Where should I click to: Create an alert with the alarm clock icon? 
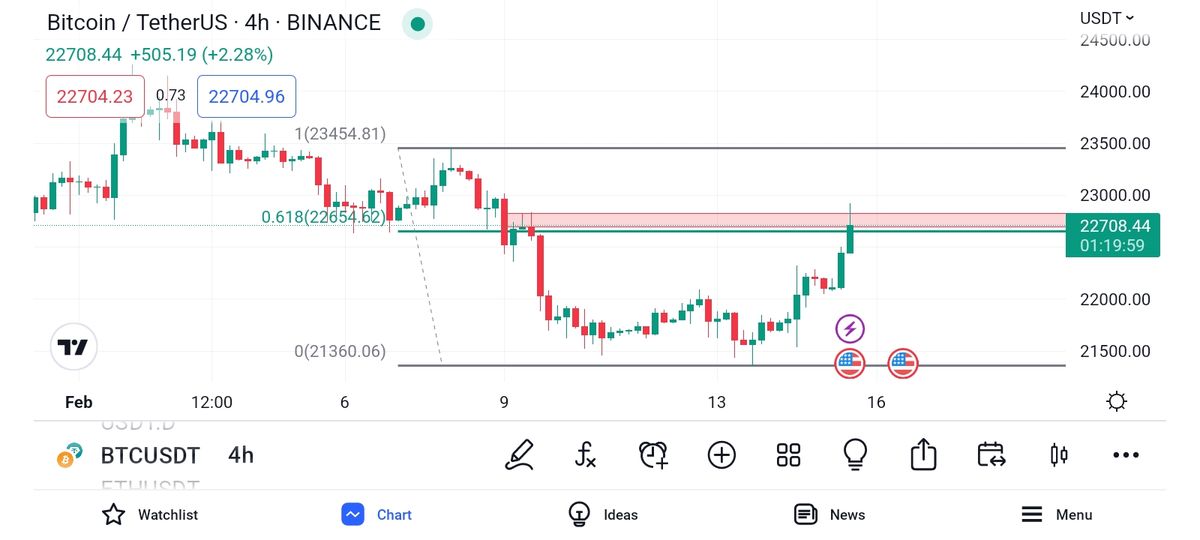(653, 455)
